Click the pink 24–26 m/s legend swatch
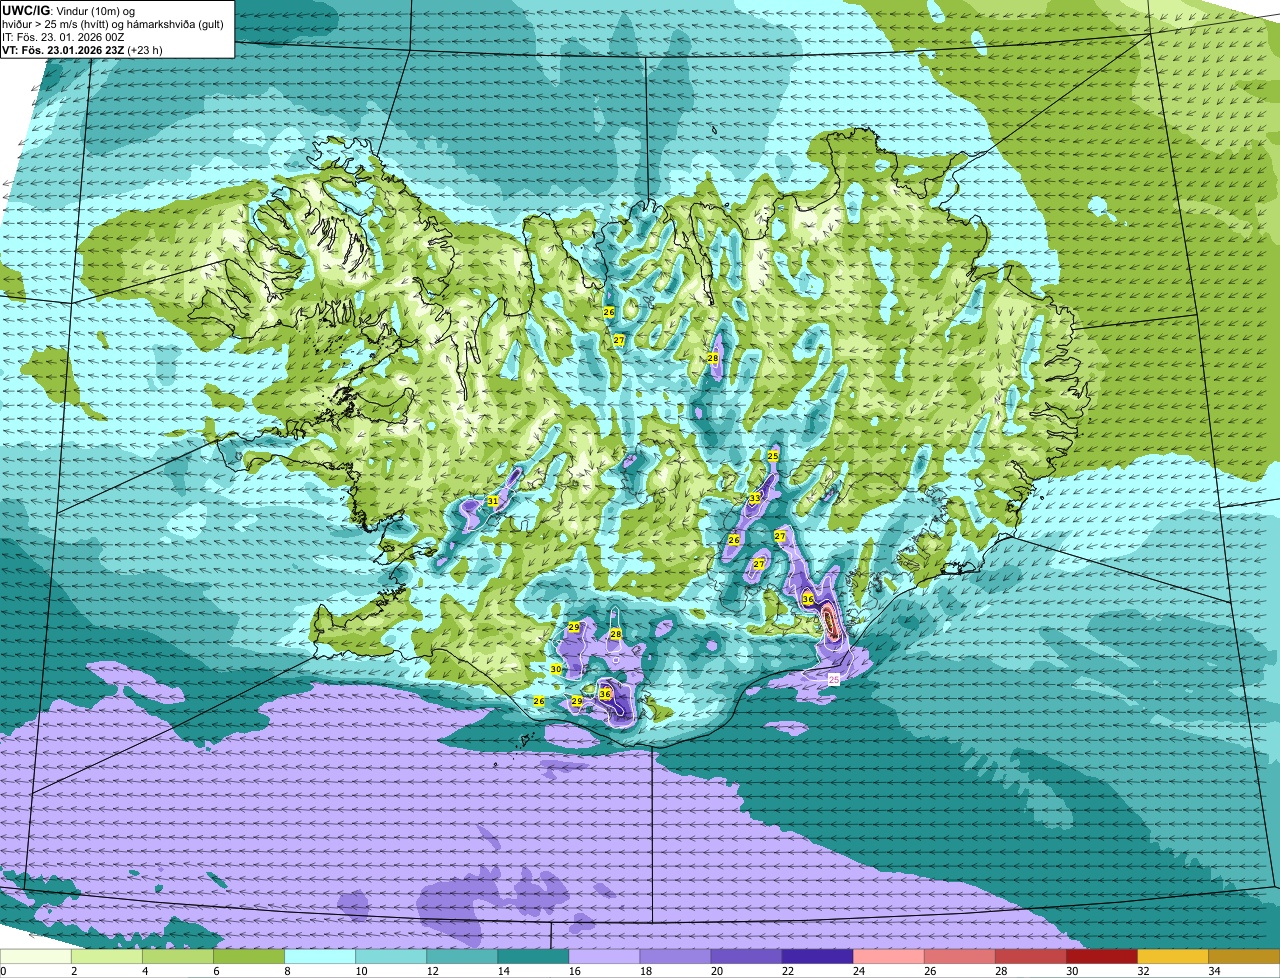The width and height of the screenshot is (1280, 978). pos(888,956)
